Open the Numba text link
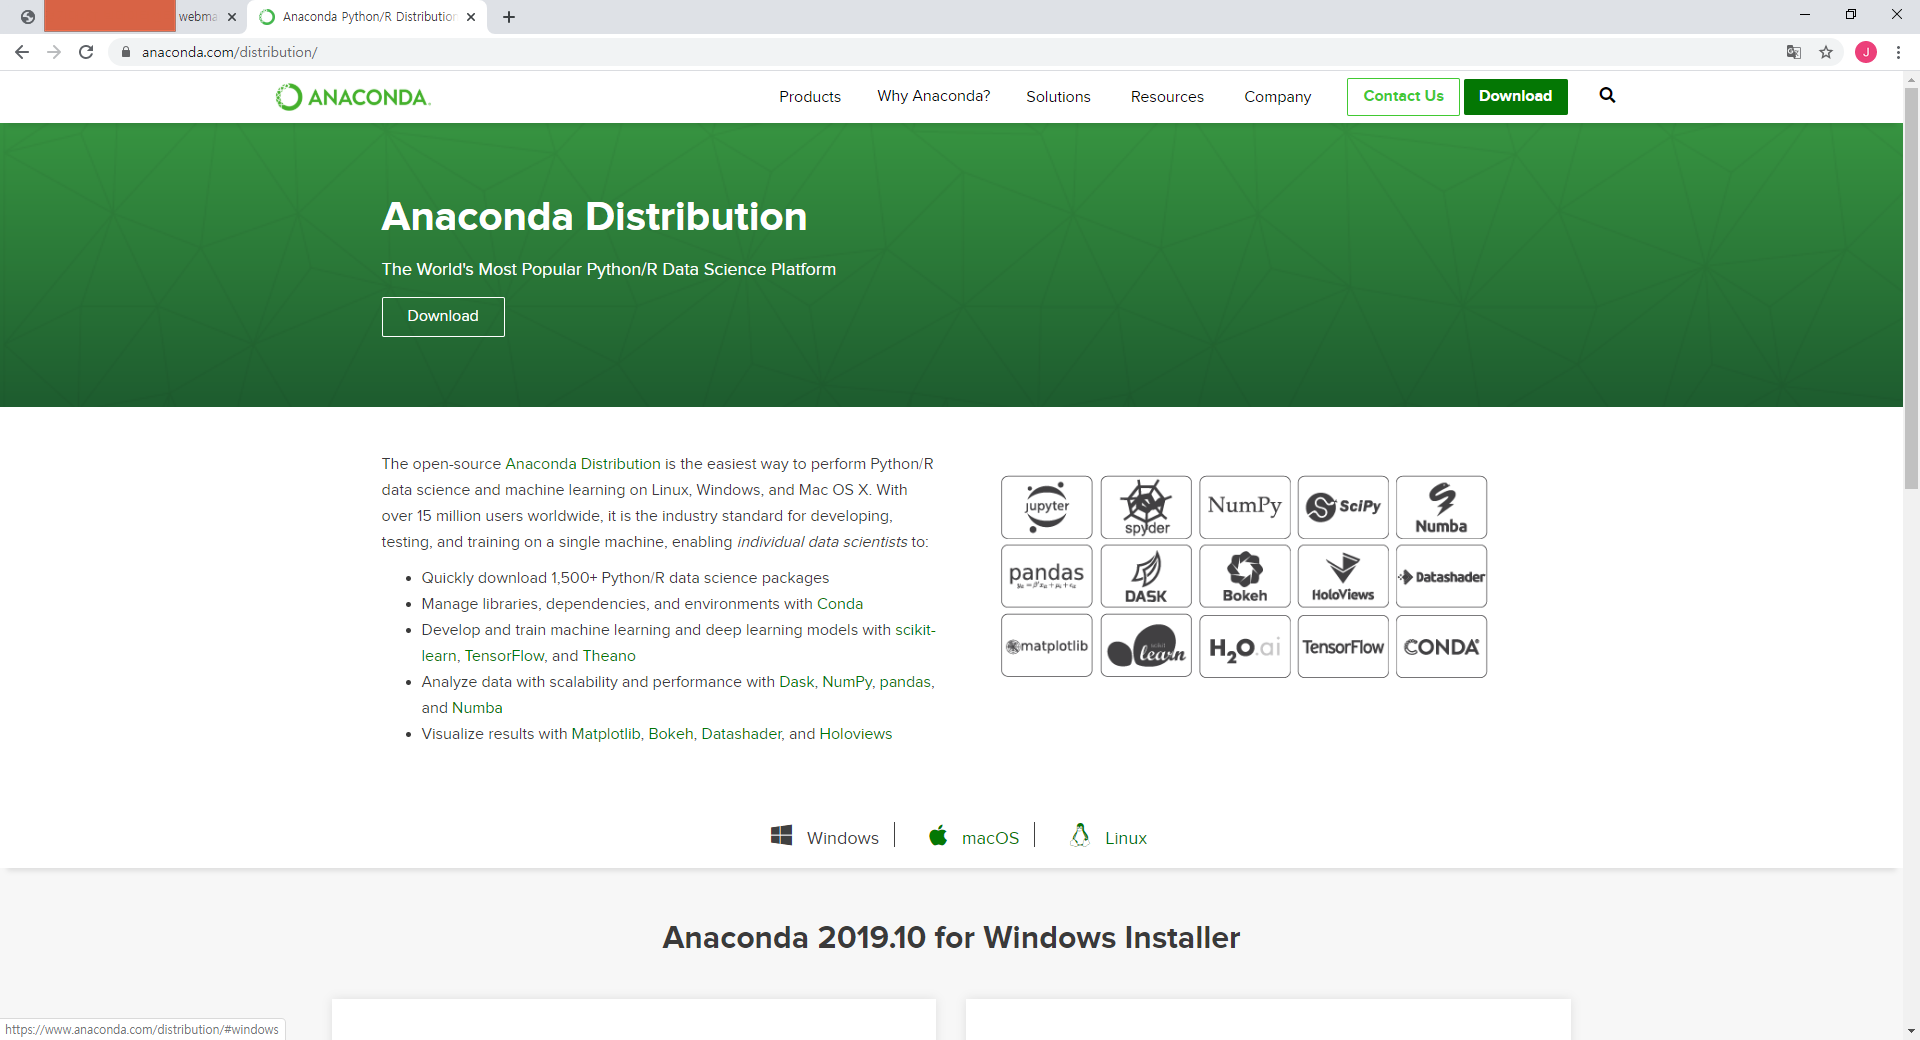Viewport: 1920px width, 1040px height. pos(477,708)
